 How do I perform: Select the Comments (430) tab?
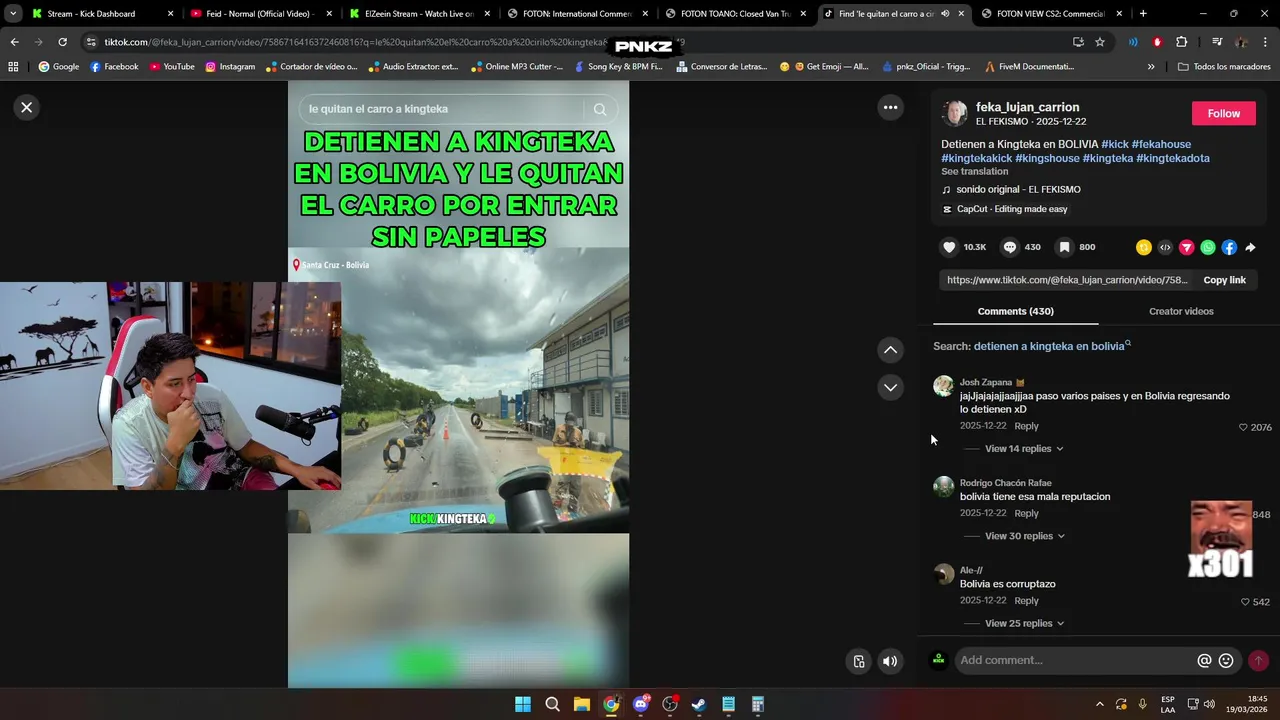[1015, 311]
